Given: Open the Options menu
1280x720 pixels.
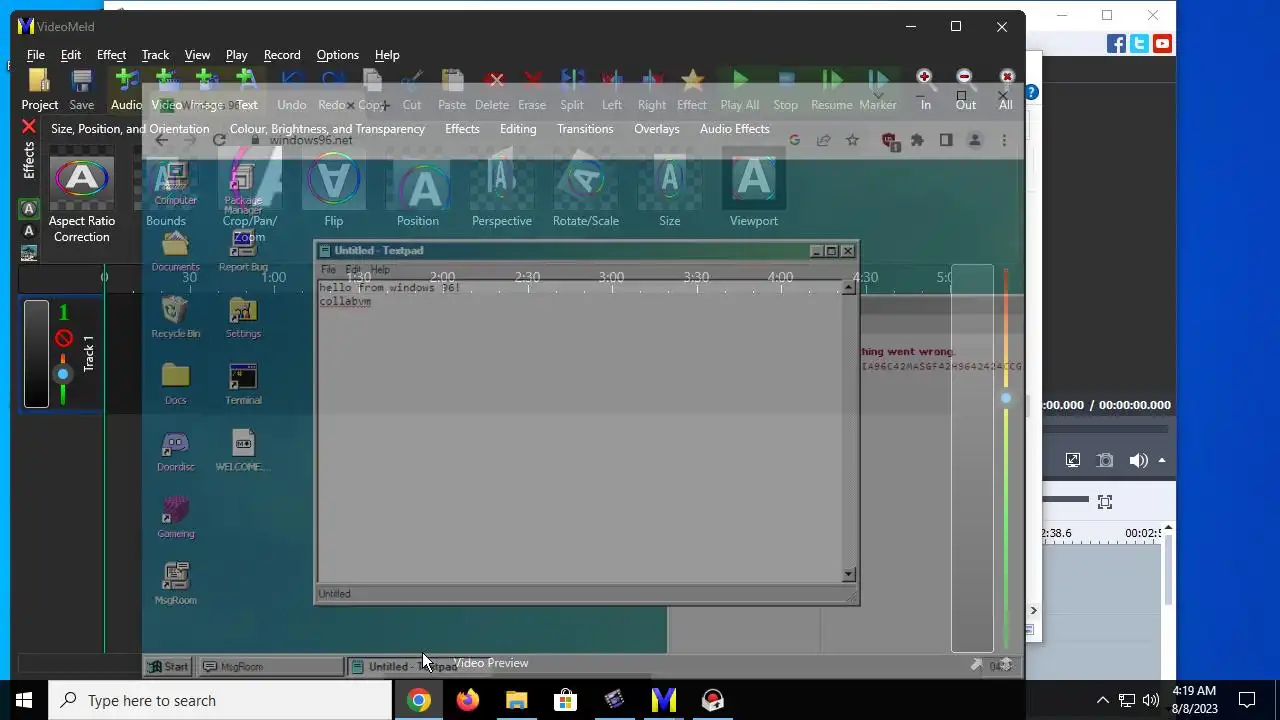Looking at the screenshot, I should click(338, 55).
